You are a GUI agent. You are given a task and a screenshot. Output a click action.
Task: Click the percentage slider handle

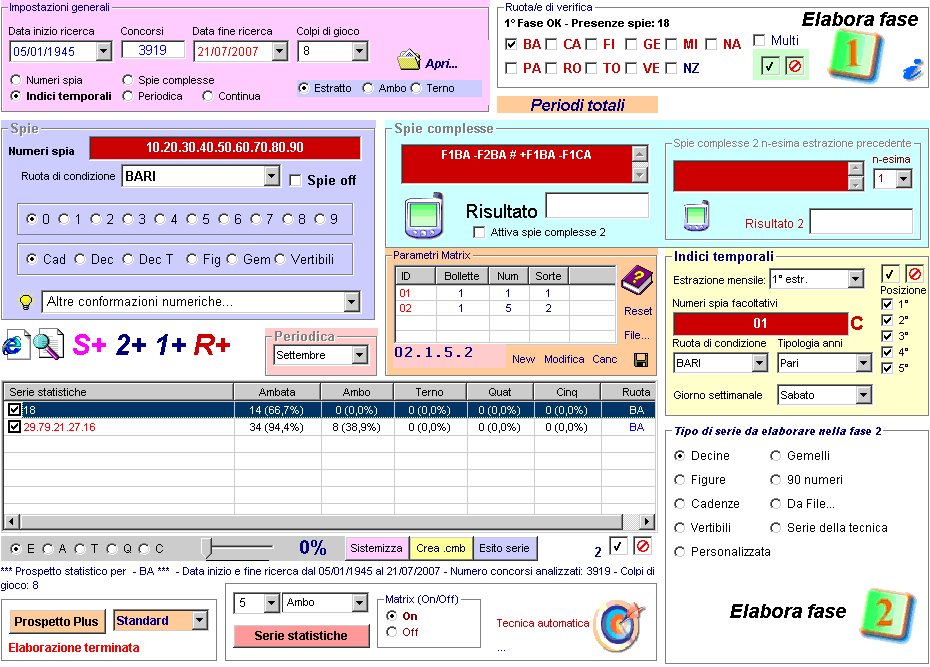tap(206, 548)
